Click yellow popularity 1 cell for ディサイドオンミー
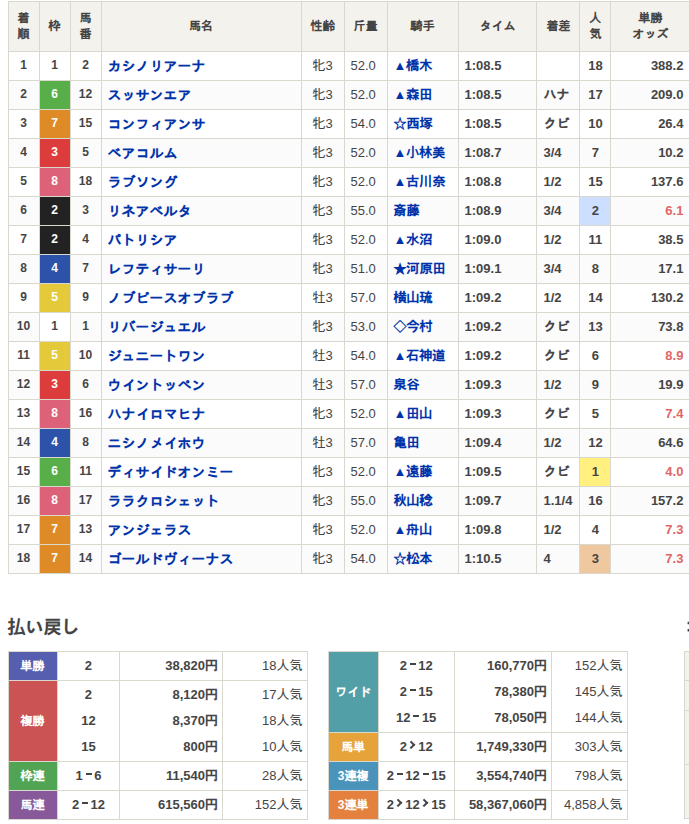Image resolution: width=689 pixels, height=824 pixels. (595, 472)
